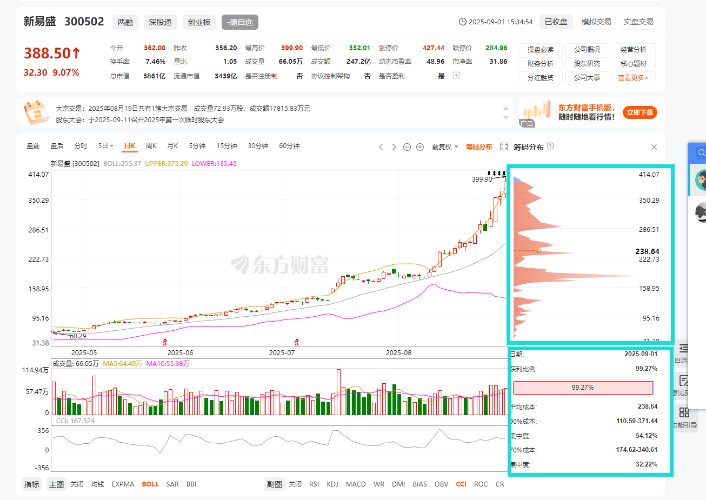The height and width of the screenshot is (500, 706).
Task: Toggle the orange 筹码分布 chip distribution button
Action: pos(479,147)
